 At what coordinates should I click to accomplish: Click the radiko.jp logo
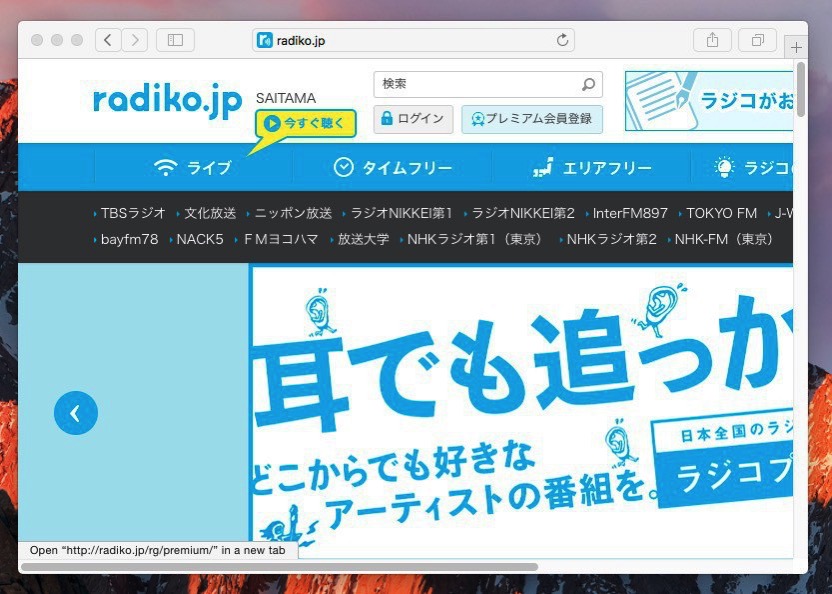(167, 100)
